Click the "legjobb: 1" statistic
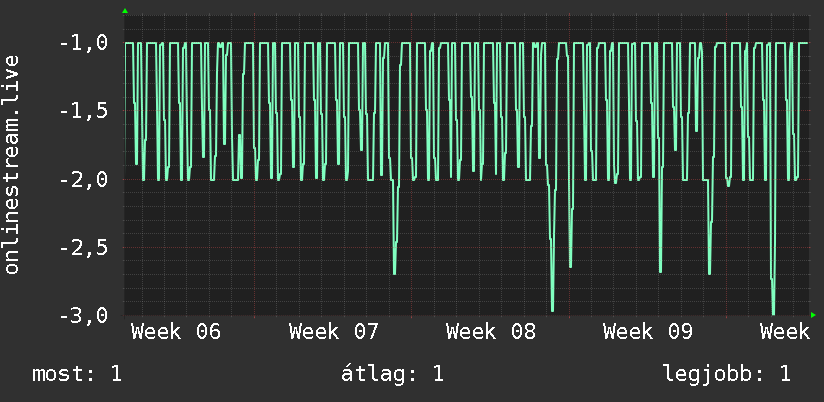The image size is (824, 402). (727, 374)
